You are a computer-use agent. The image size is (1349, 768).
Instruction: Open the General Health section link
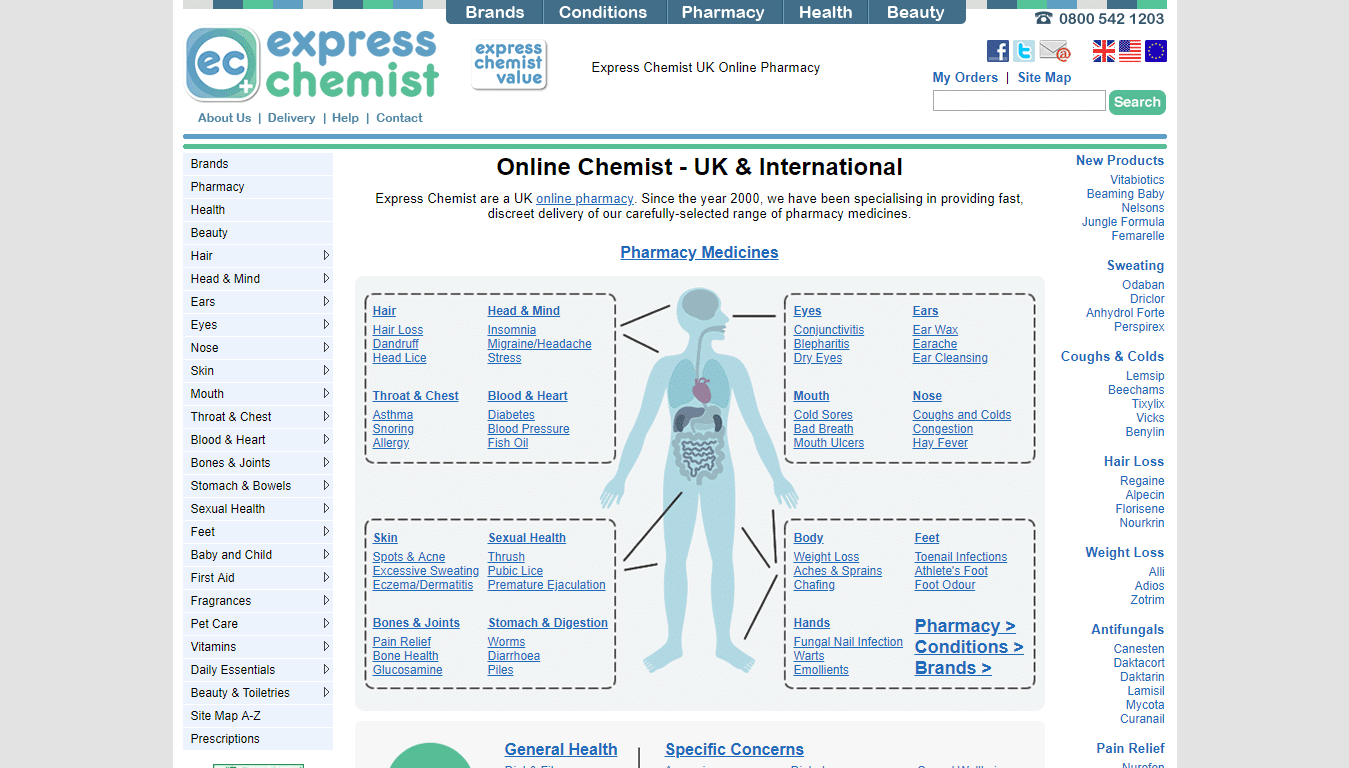561,749
